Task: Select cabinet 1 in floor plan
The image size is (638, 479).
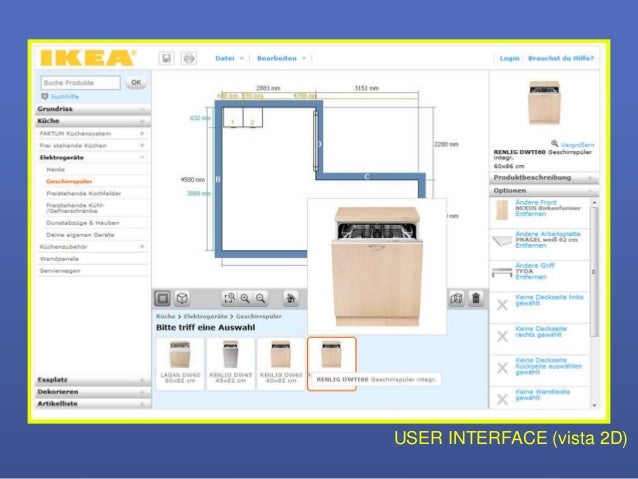Action: 233,118
